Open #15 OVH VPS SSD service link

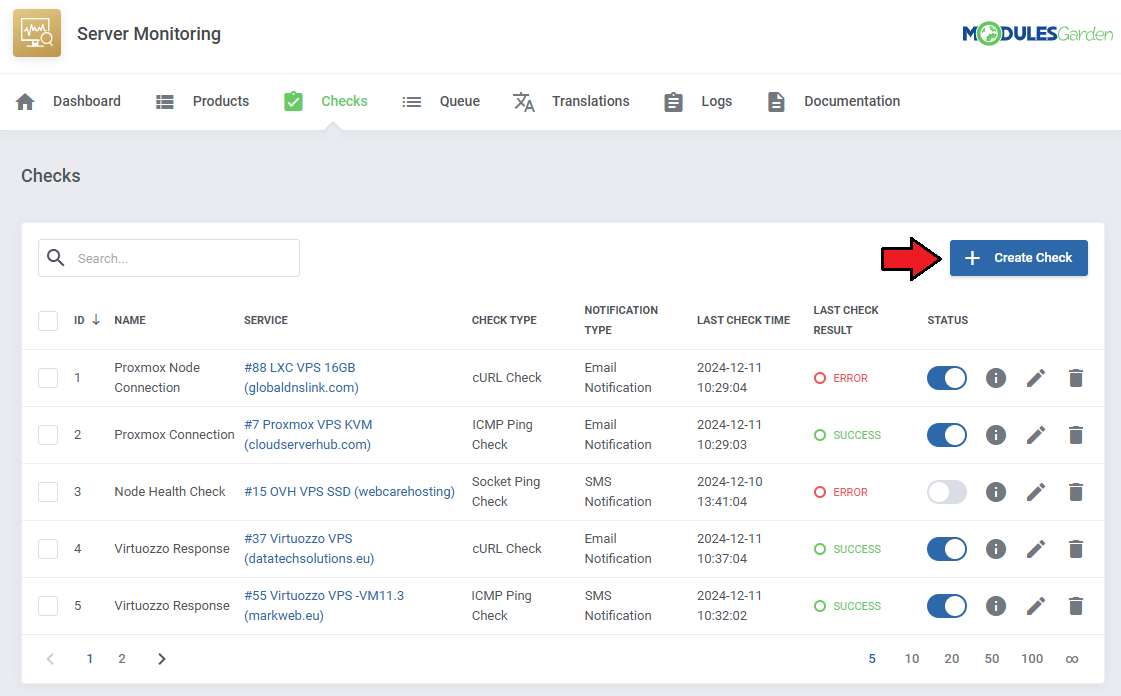pos(349,492)
